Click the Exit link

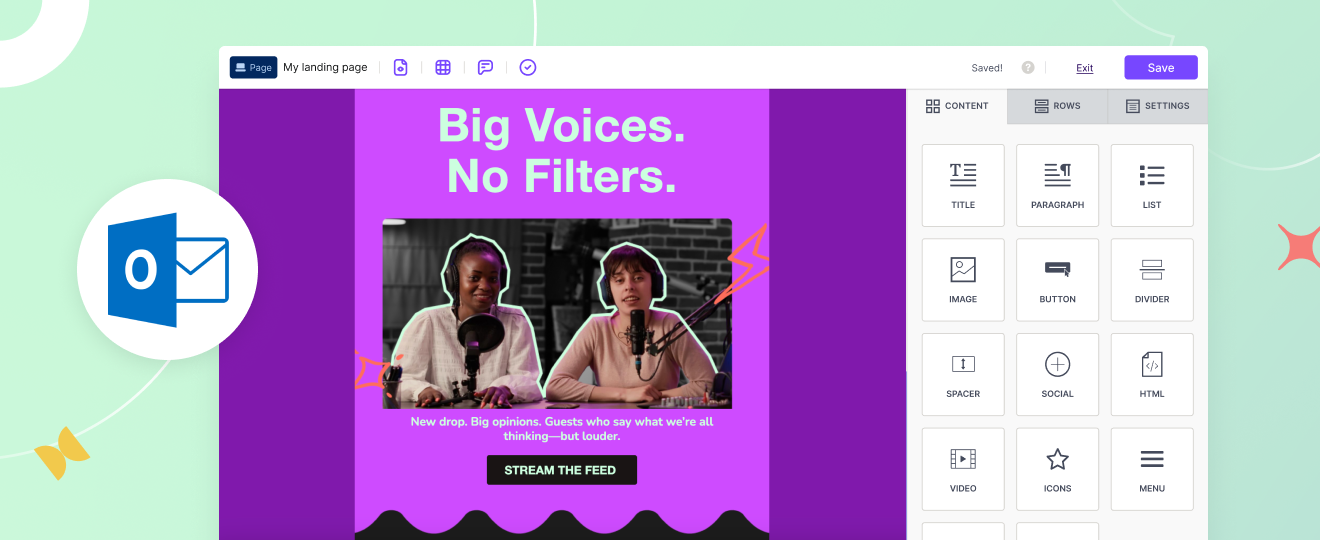click(1085, 68)
